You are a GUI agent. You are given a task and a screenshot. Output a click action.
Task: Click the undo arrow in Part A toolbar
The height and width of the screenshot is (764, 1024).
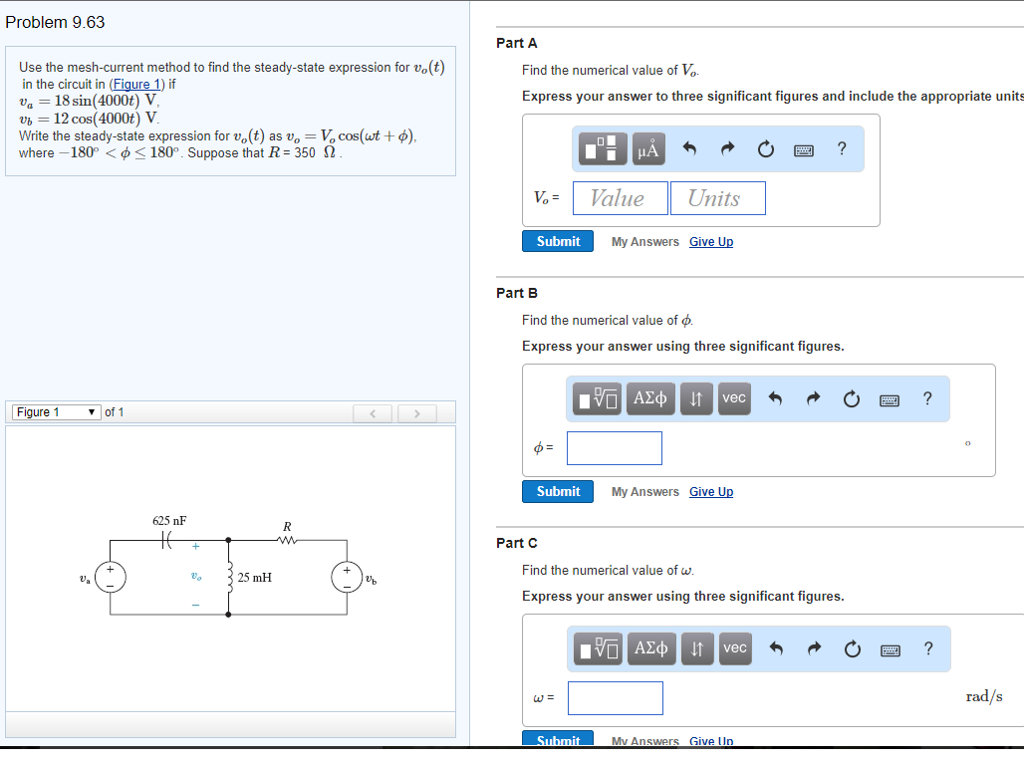[x=690, y=148]
